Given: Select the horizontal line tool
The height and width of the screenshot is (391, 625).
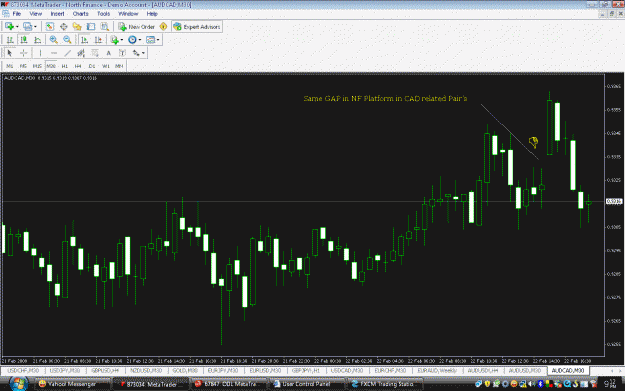Looking at the screenshot, I should tap(54, 53).
